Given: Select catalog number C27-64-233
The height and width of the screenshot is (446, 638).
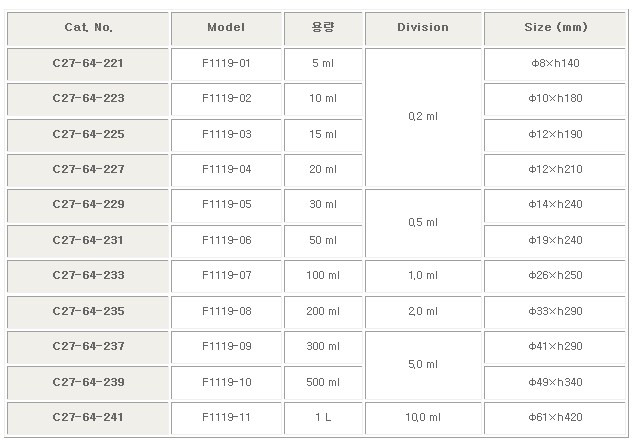Looking at the screenshot, I should pos(88,275).
